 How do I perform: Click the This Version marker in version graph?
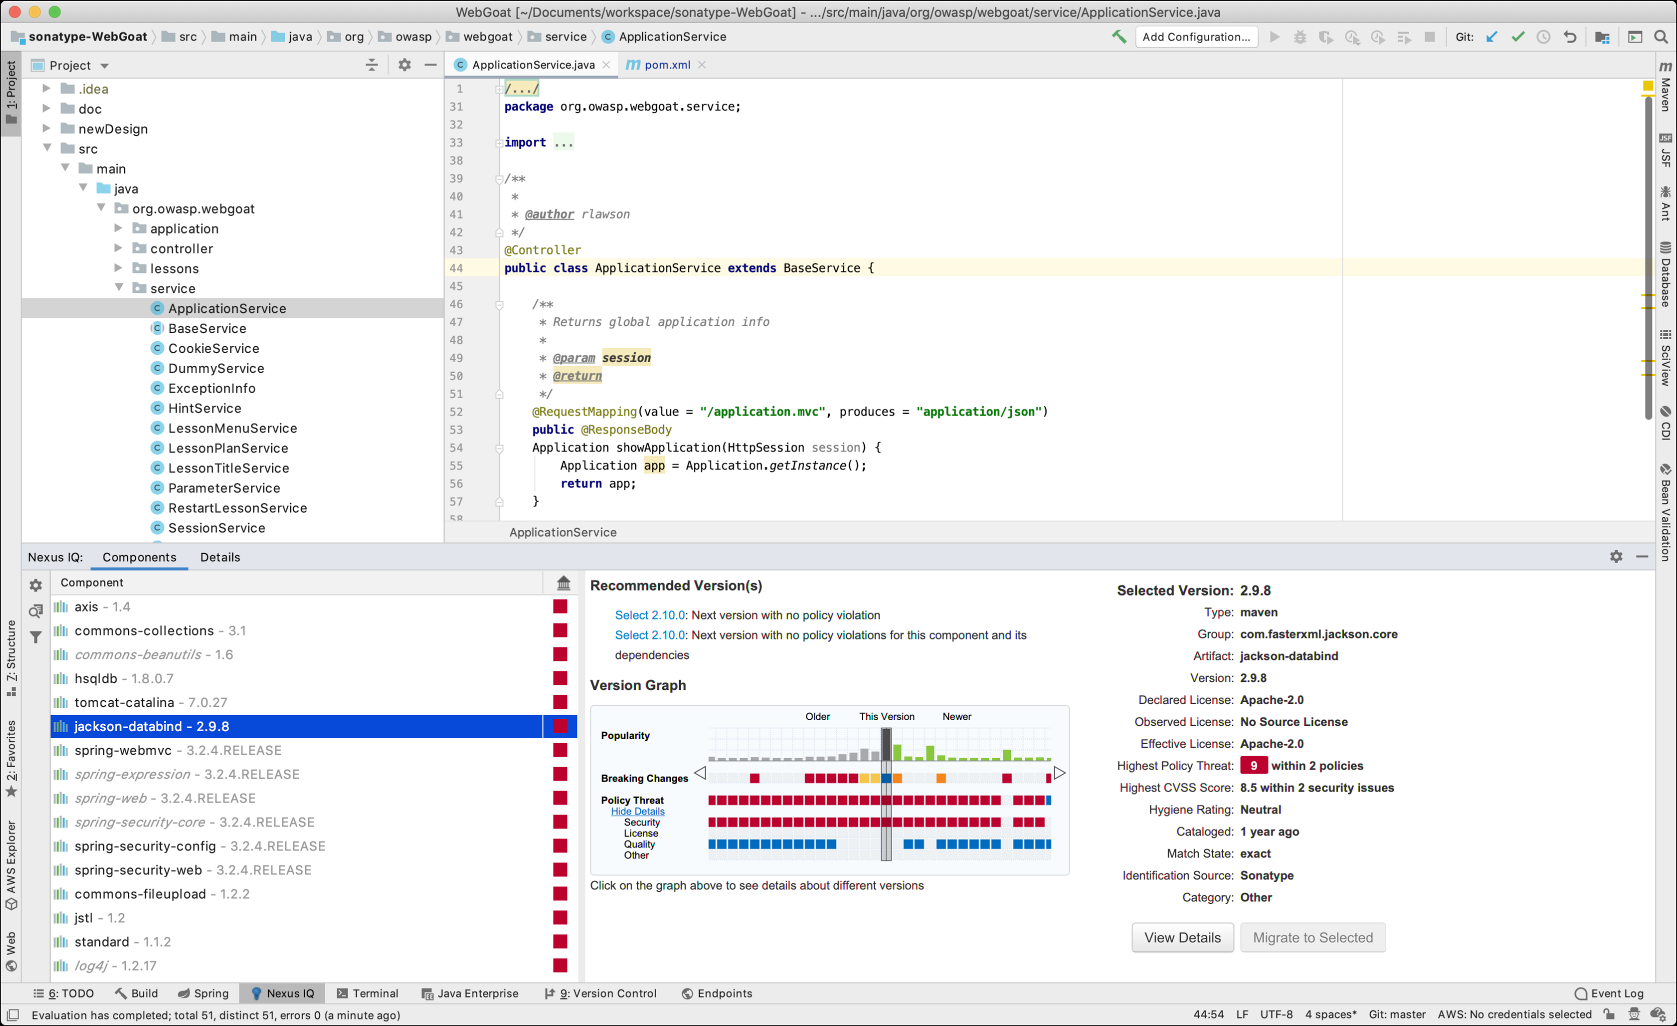pos(885,790)
